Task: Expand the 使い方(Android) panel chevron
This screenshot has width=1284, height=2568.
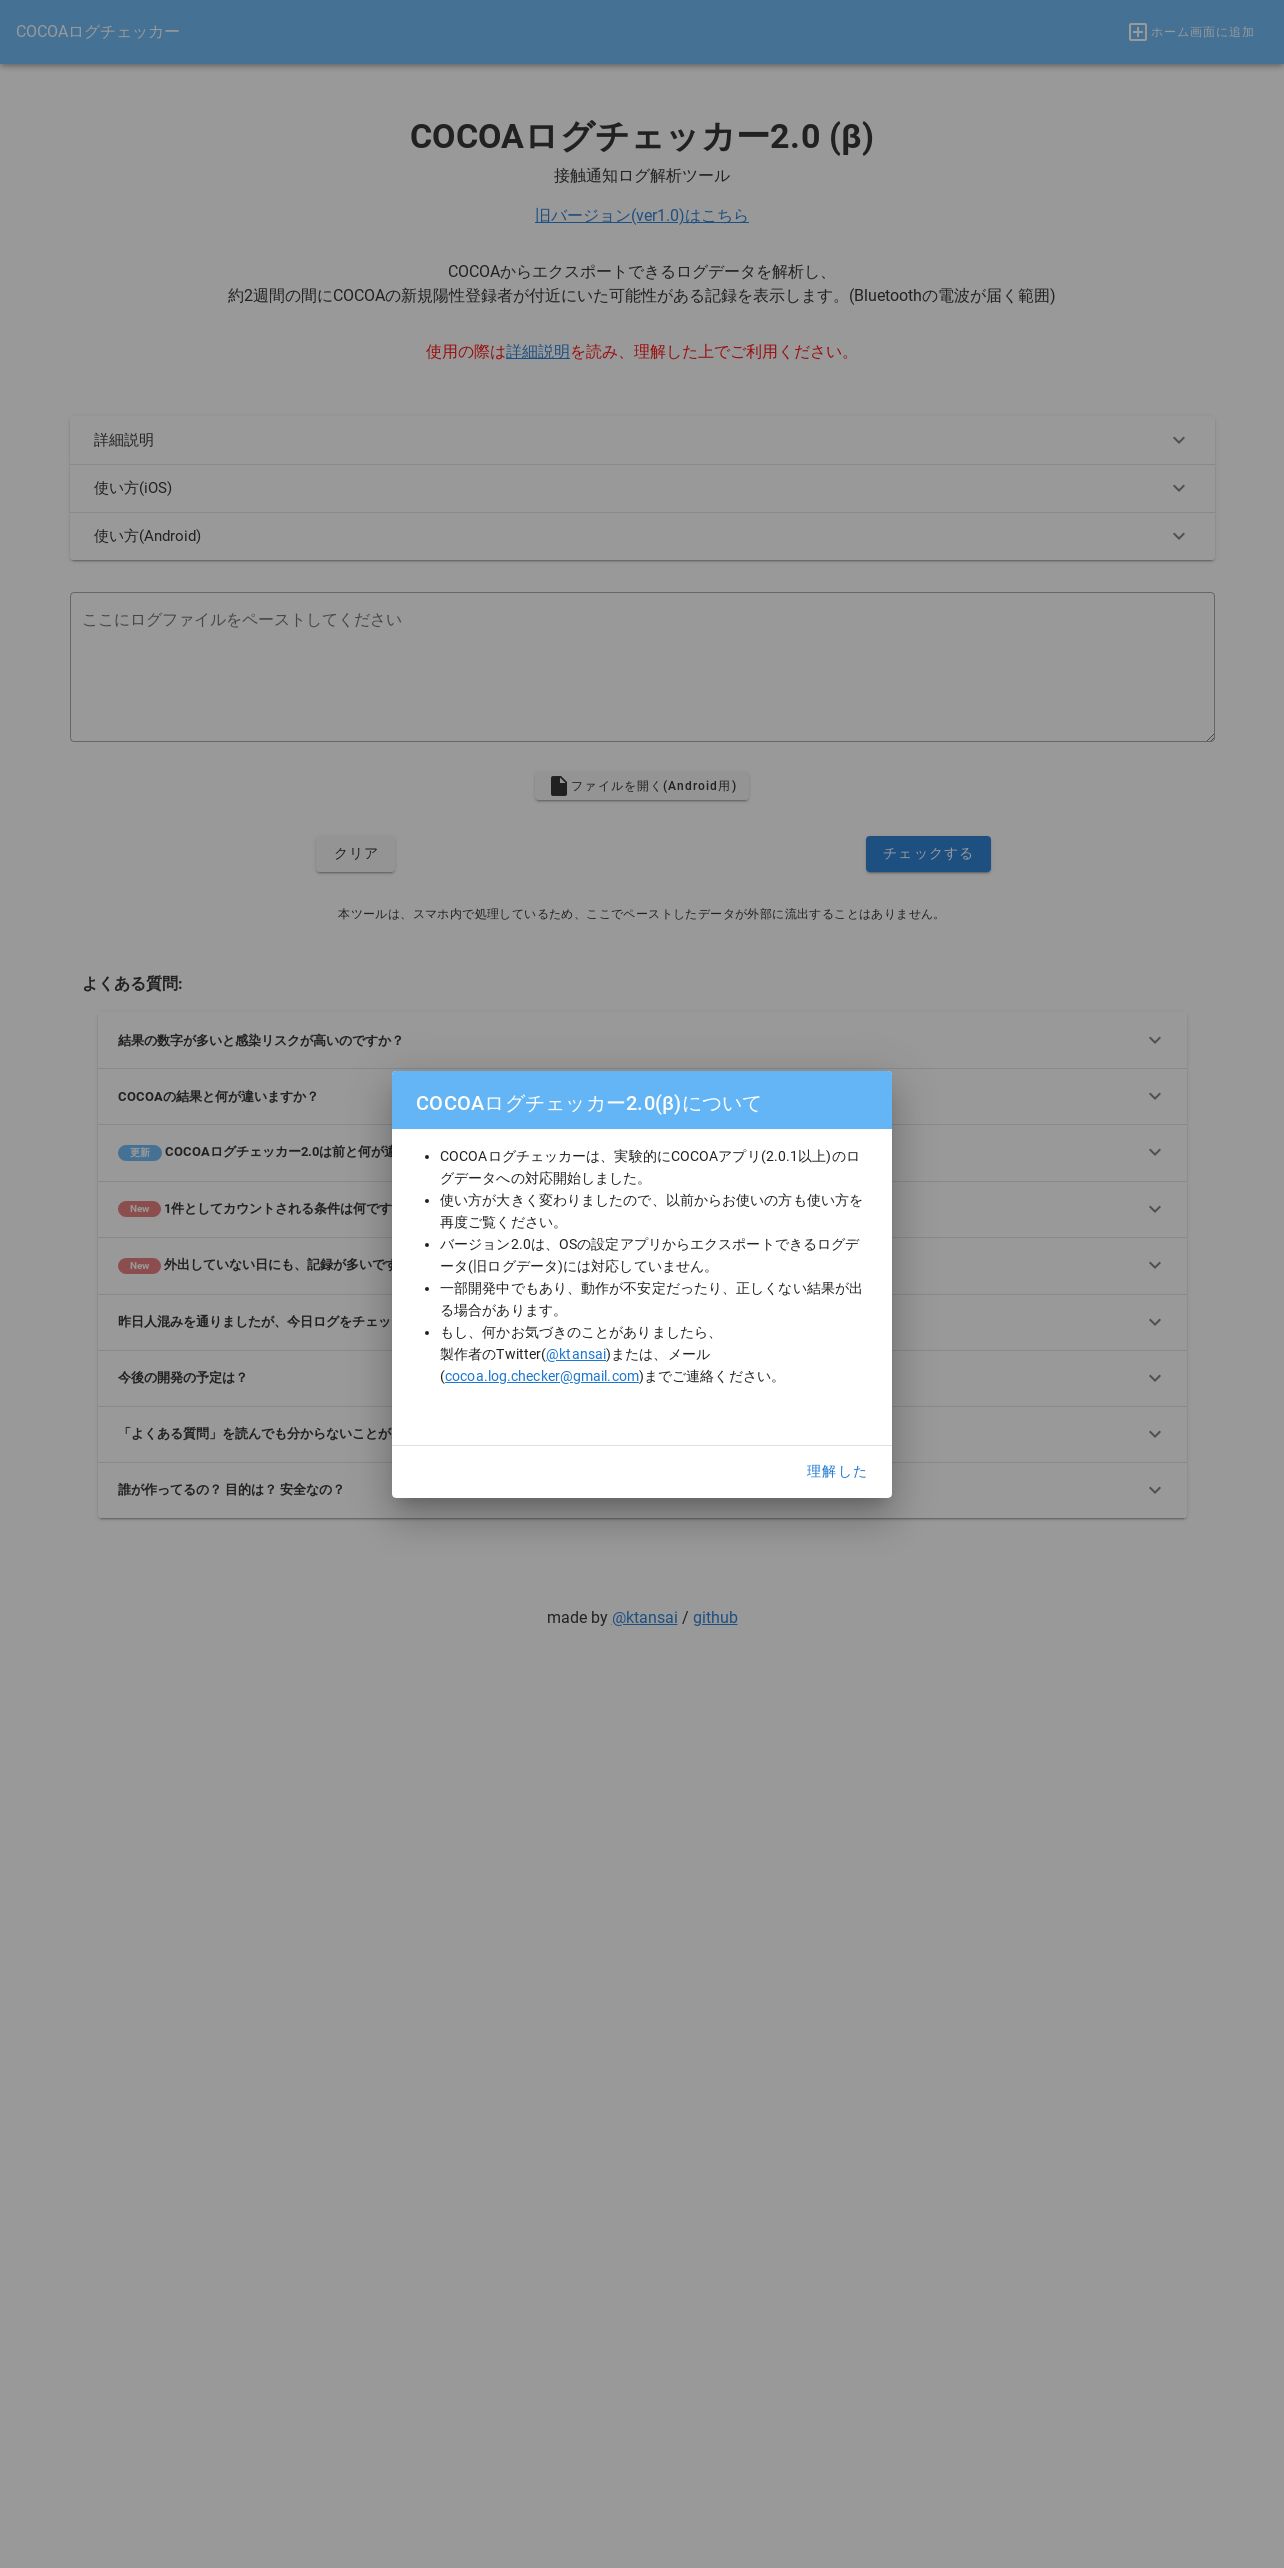Action: tap(1179, 536)
